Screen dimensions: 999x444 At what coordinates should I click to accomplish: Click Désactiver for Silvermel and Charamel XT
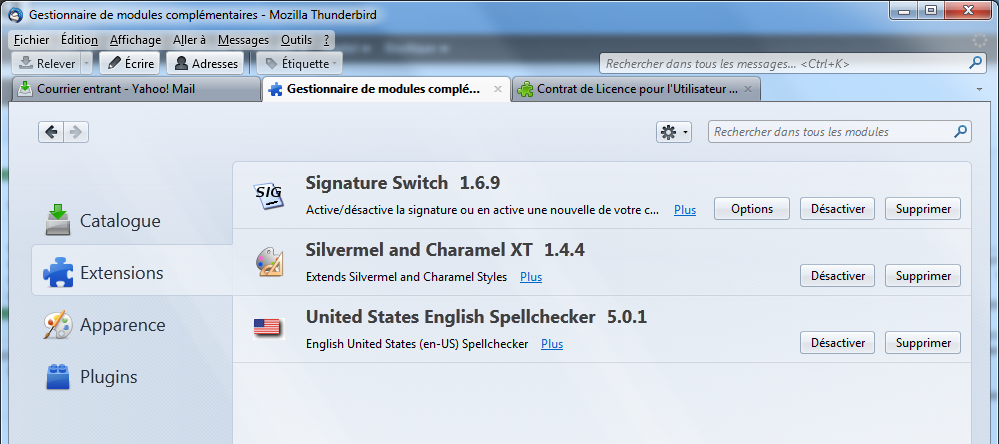coord(838,276)
